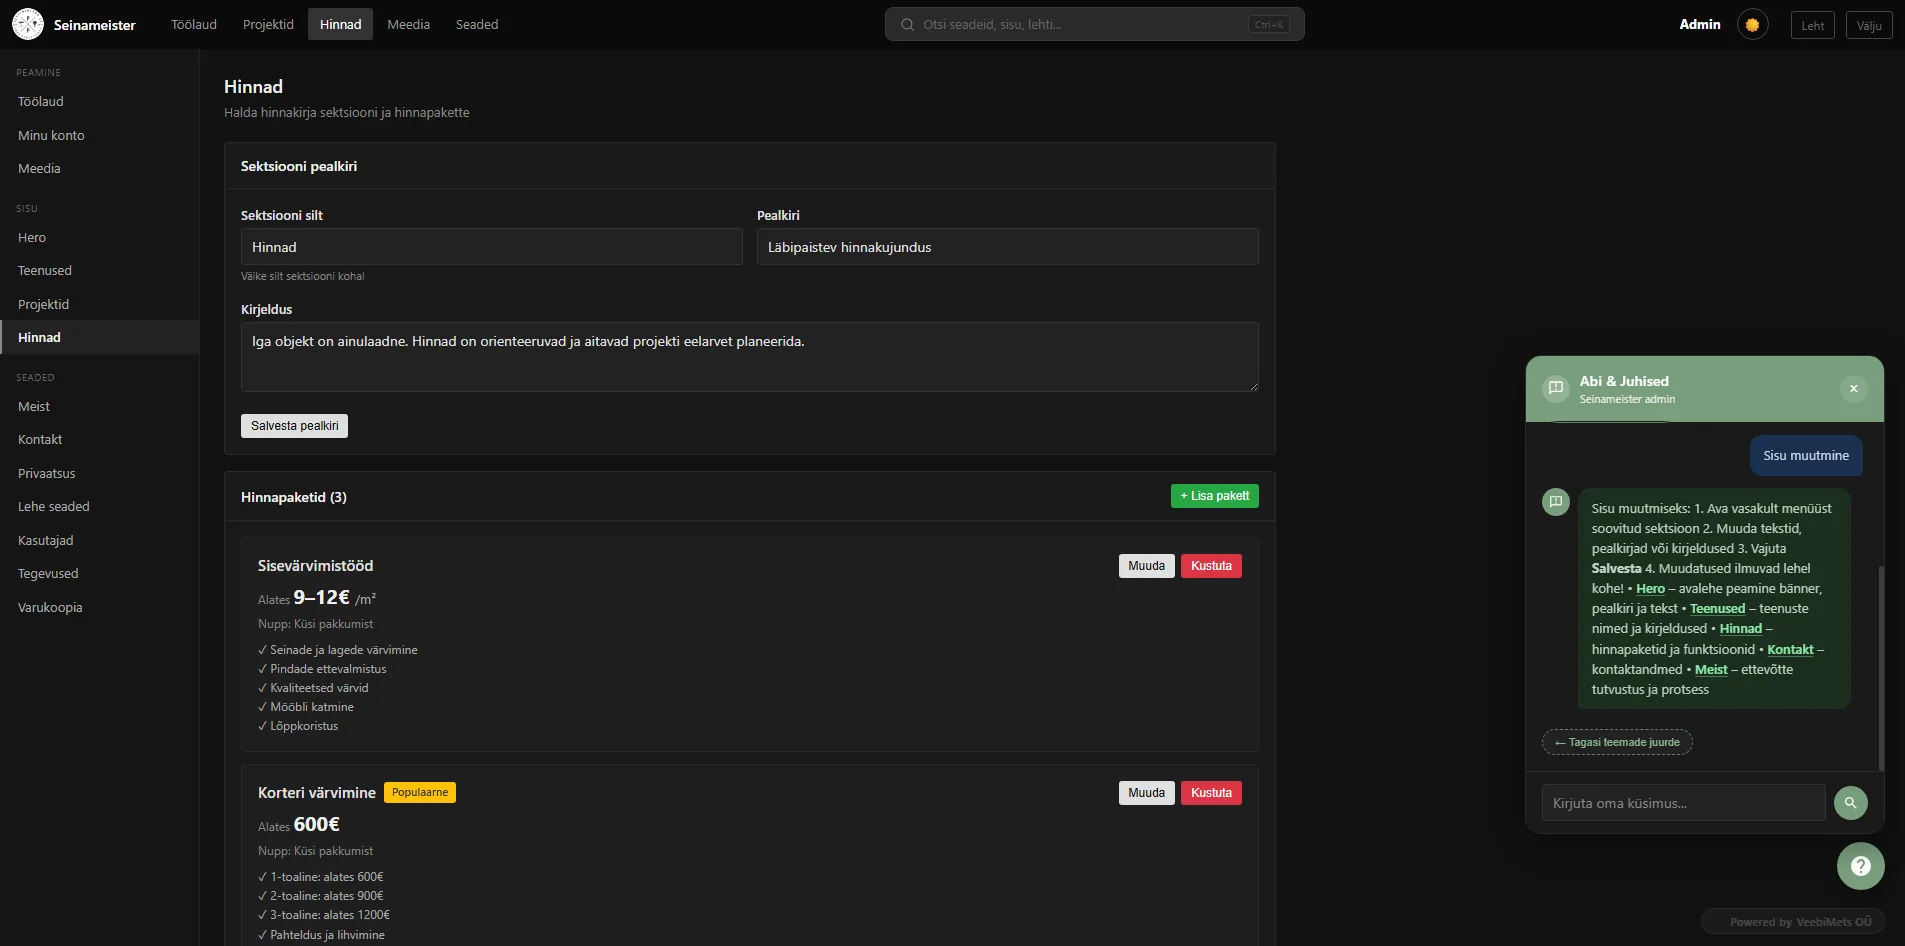The width and height of the screenshot is (1905, 946).
Task: Delete the Korteri värvimine package with Kustuta
Action: pyautogui.click(x=1210, y=793)
